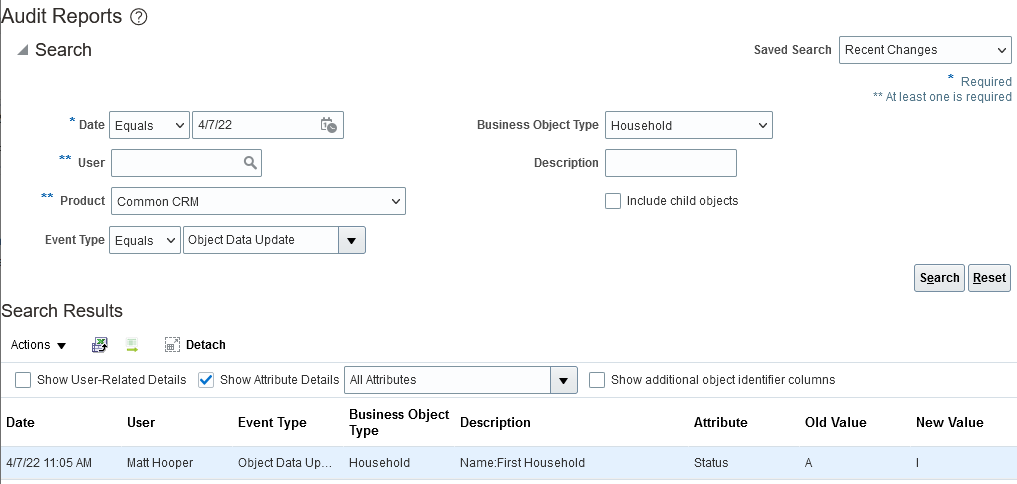Click the Export to Excel icon

tap(99, 345)
